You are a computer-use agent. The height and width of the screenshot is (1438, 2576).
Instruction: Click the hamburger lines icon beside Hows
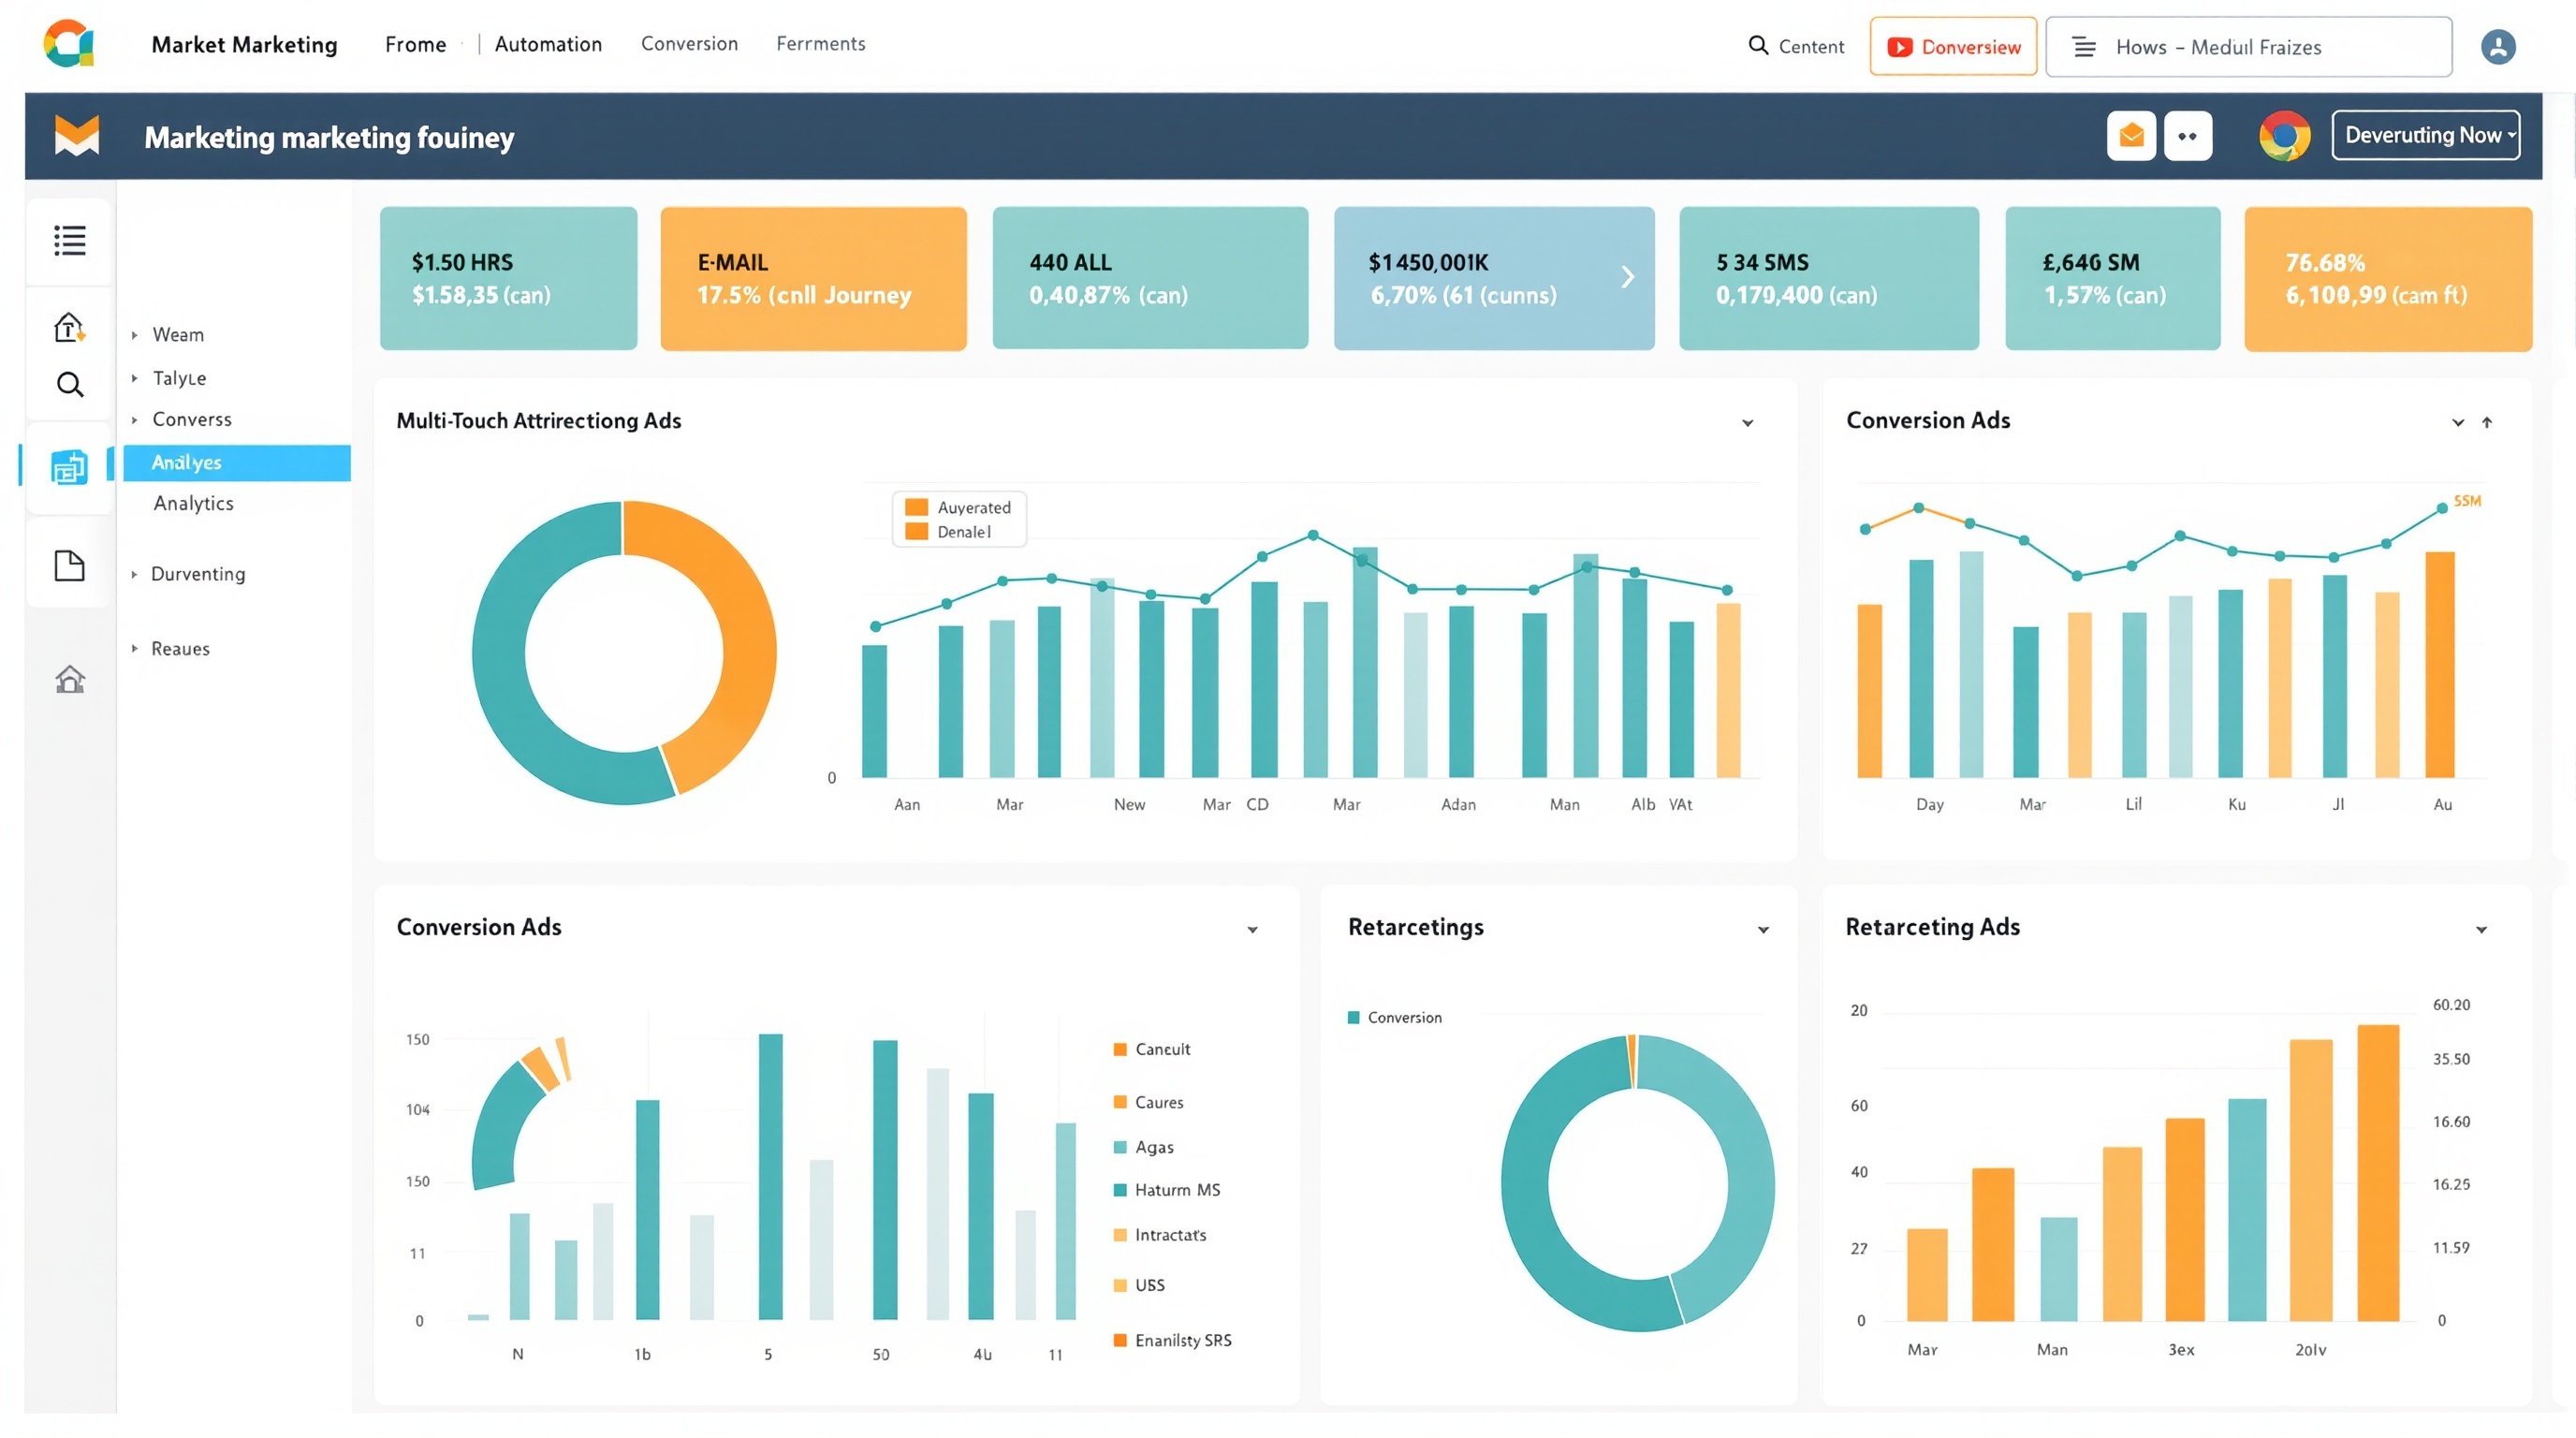(2084, 47)
